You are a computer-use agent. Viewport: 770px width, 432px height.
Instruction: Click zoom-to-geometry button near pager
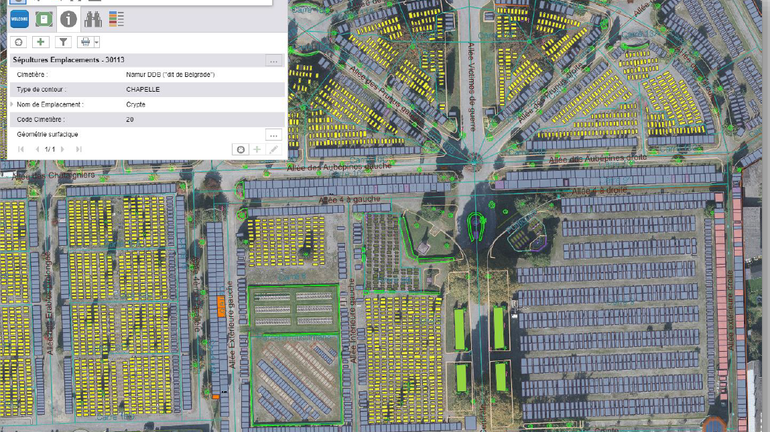(x=240, y=150)
